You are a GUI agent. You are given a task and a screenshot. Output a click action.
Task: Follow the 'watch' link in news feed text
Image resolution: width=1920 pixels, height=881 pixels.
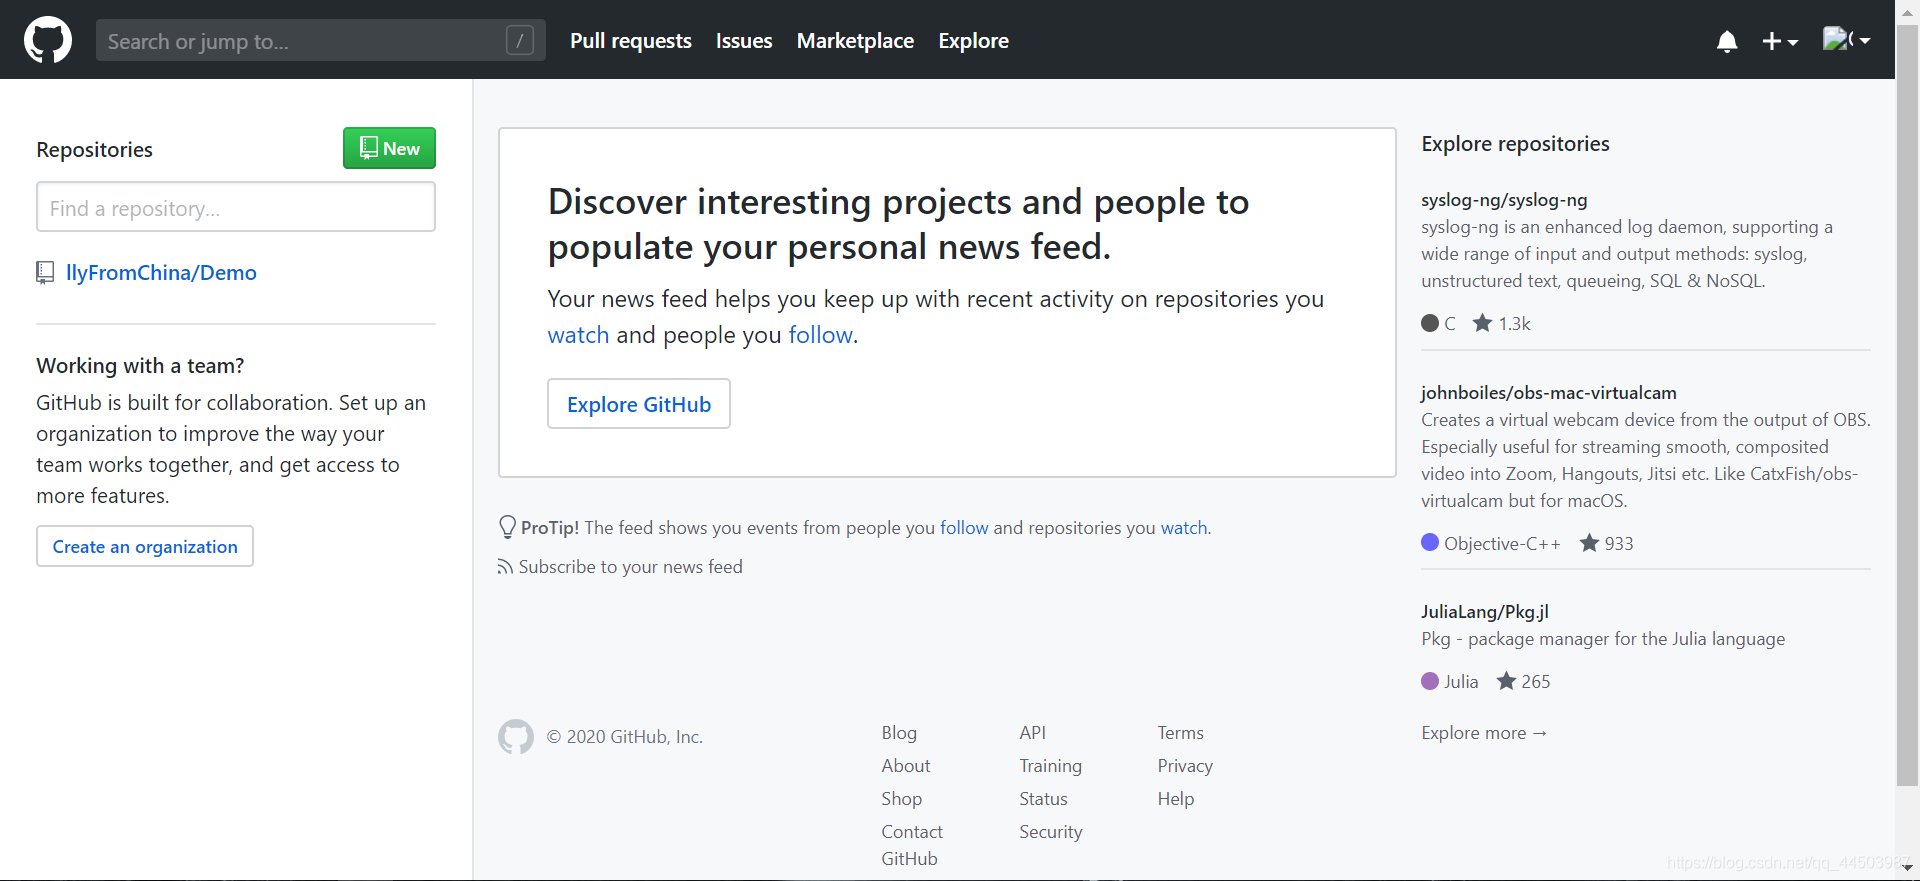(x=578, y=335)
